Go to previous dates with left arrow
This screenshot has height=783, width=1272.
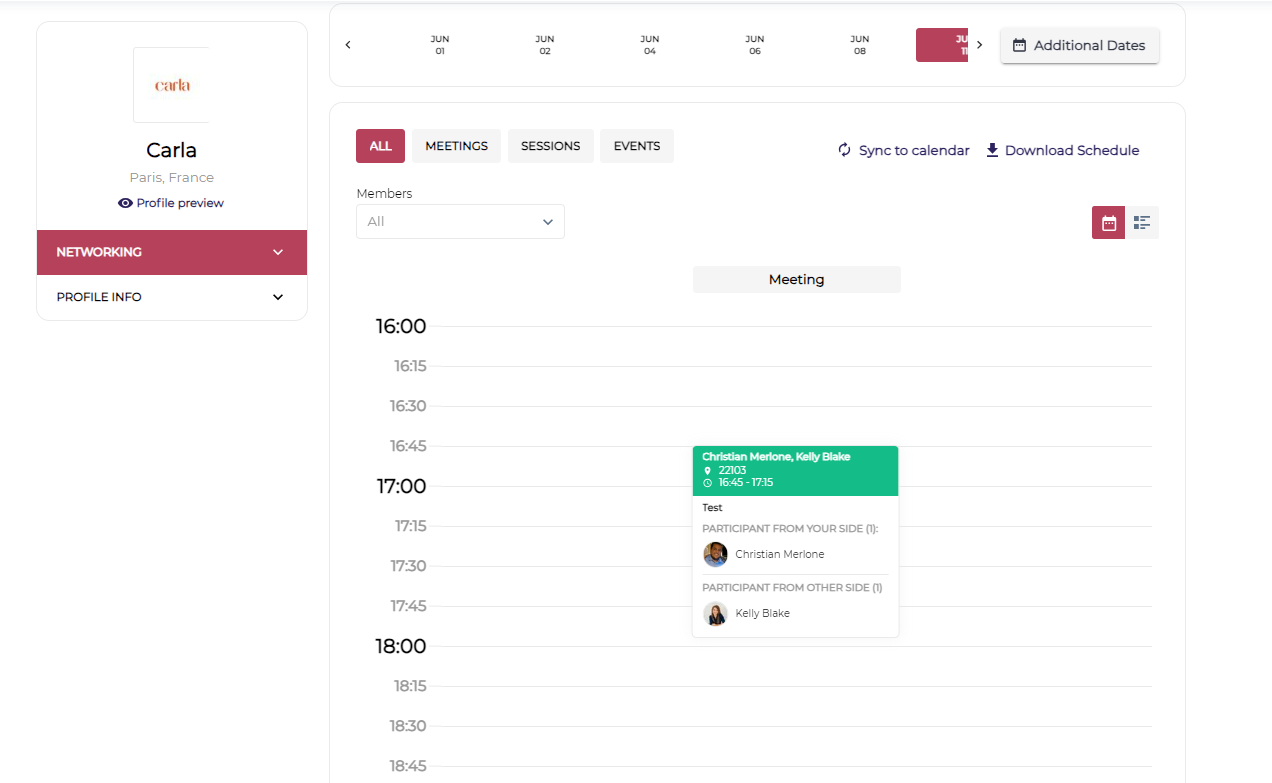point(348,45)
